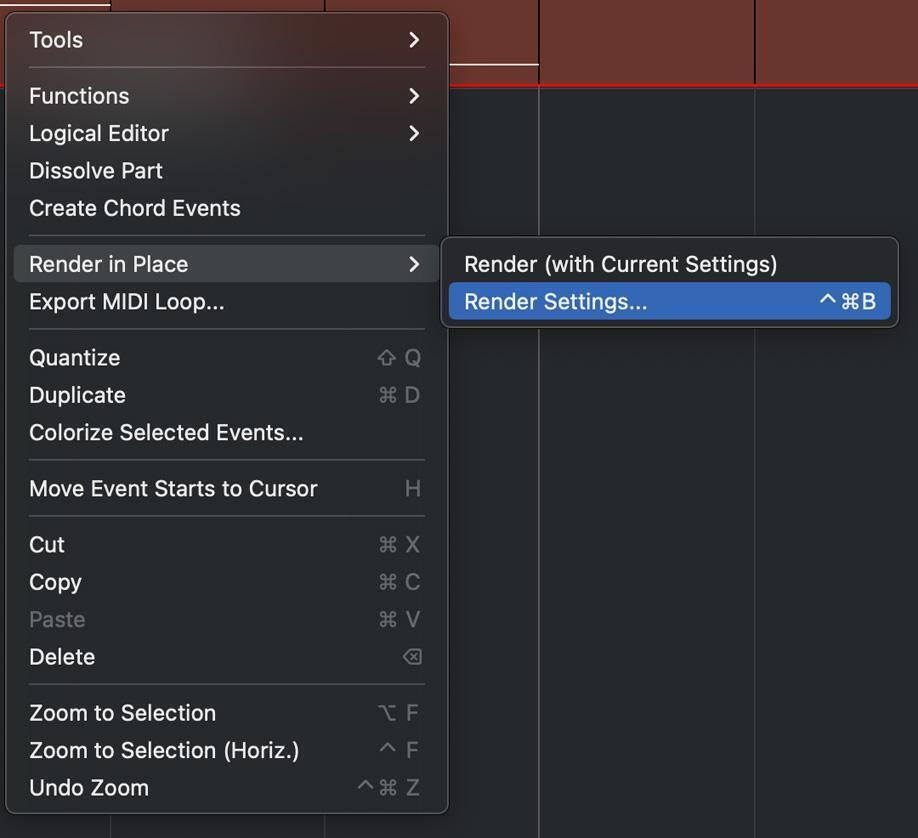The height and width of the screenshot is (838, 918).
Task: Select Dissolve Part from context menu
Action: tap(227, 171)
